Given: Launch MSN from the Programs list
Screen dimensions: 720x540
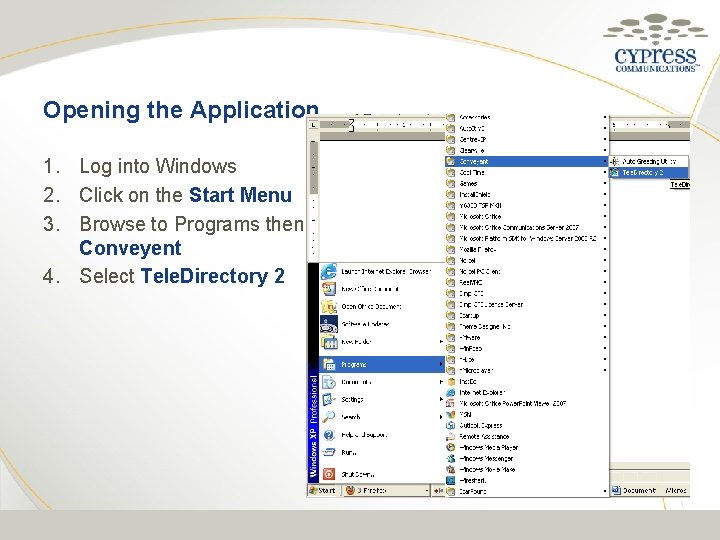Looking at the screenshot, I should coord(527,415).
